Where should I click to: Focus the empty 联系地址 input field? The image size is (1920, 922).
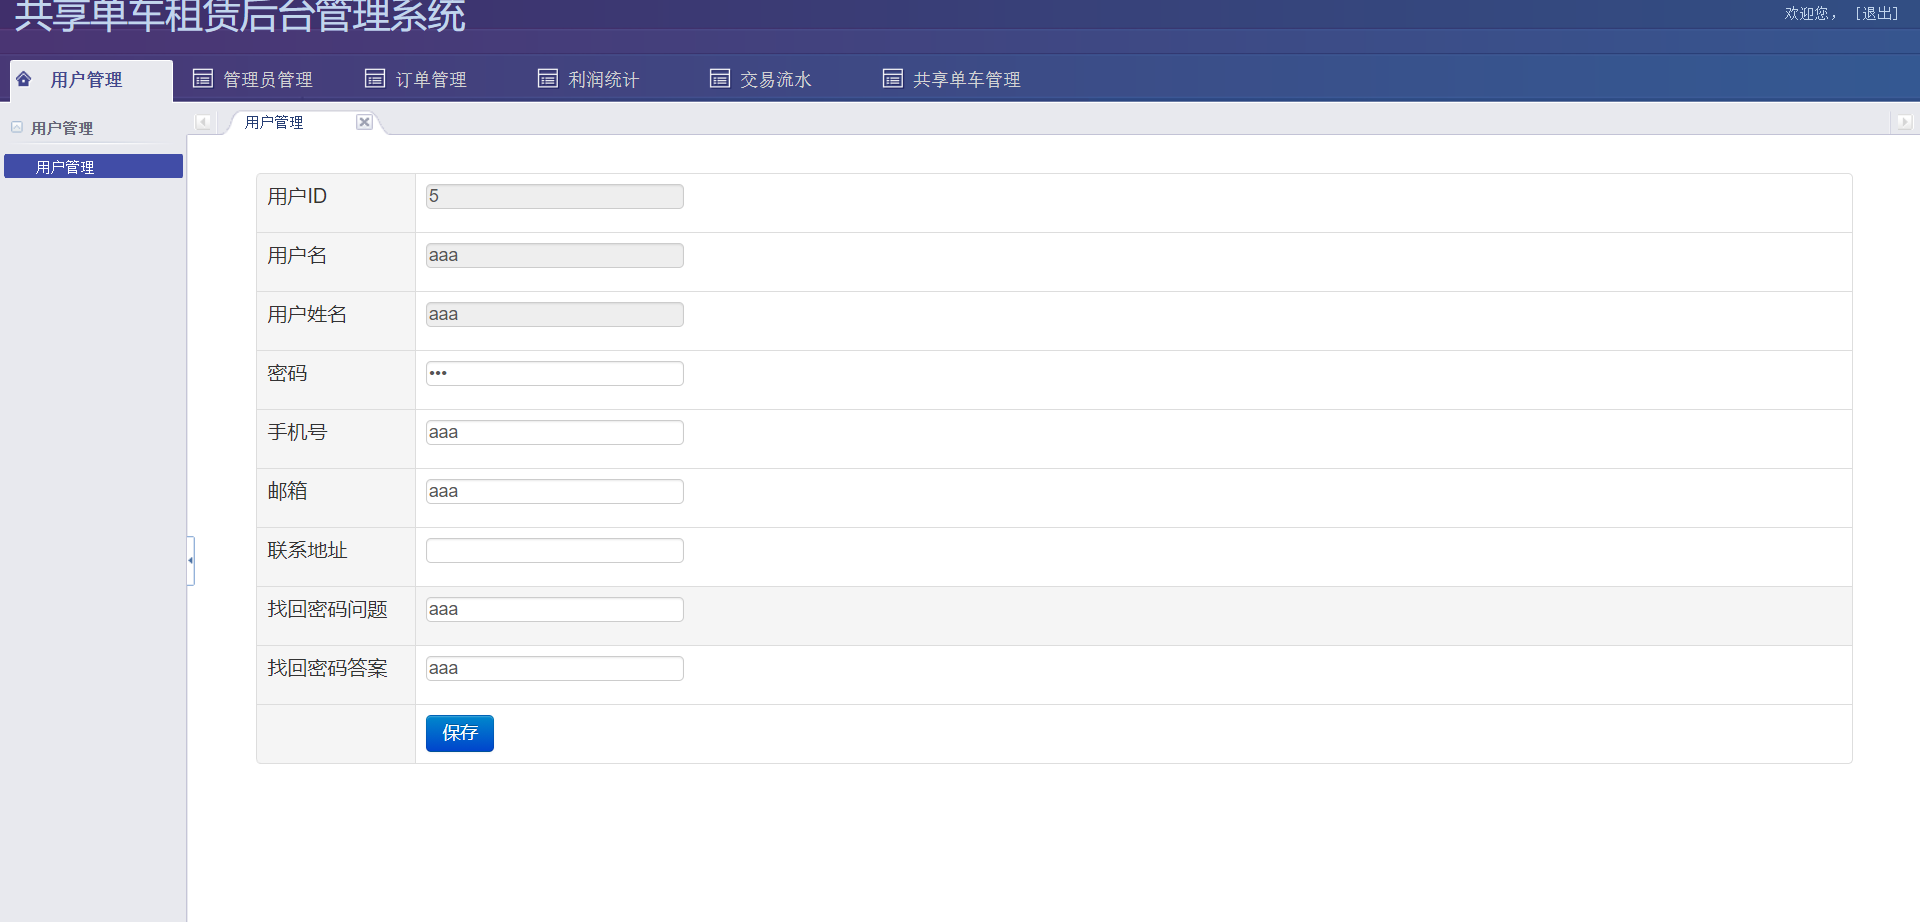pos(555,550)
